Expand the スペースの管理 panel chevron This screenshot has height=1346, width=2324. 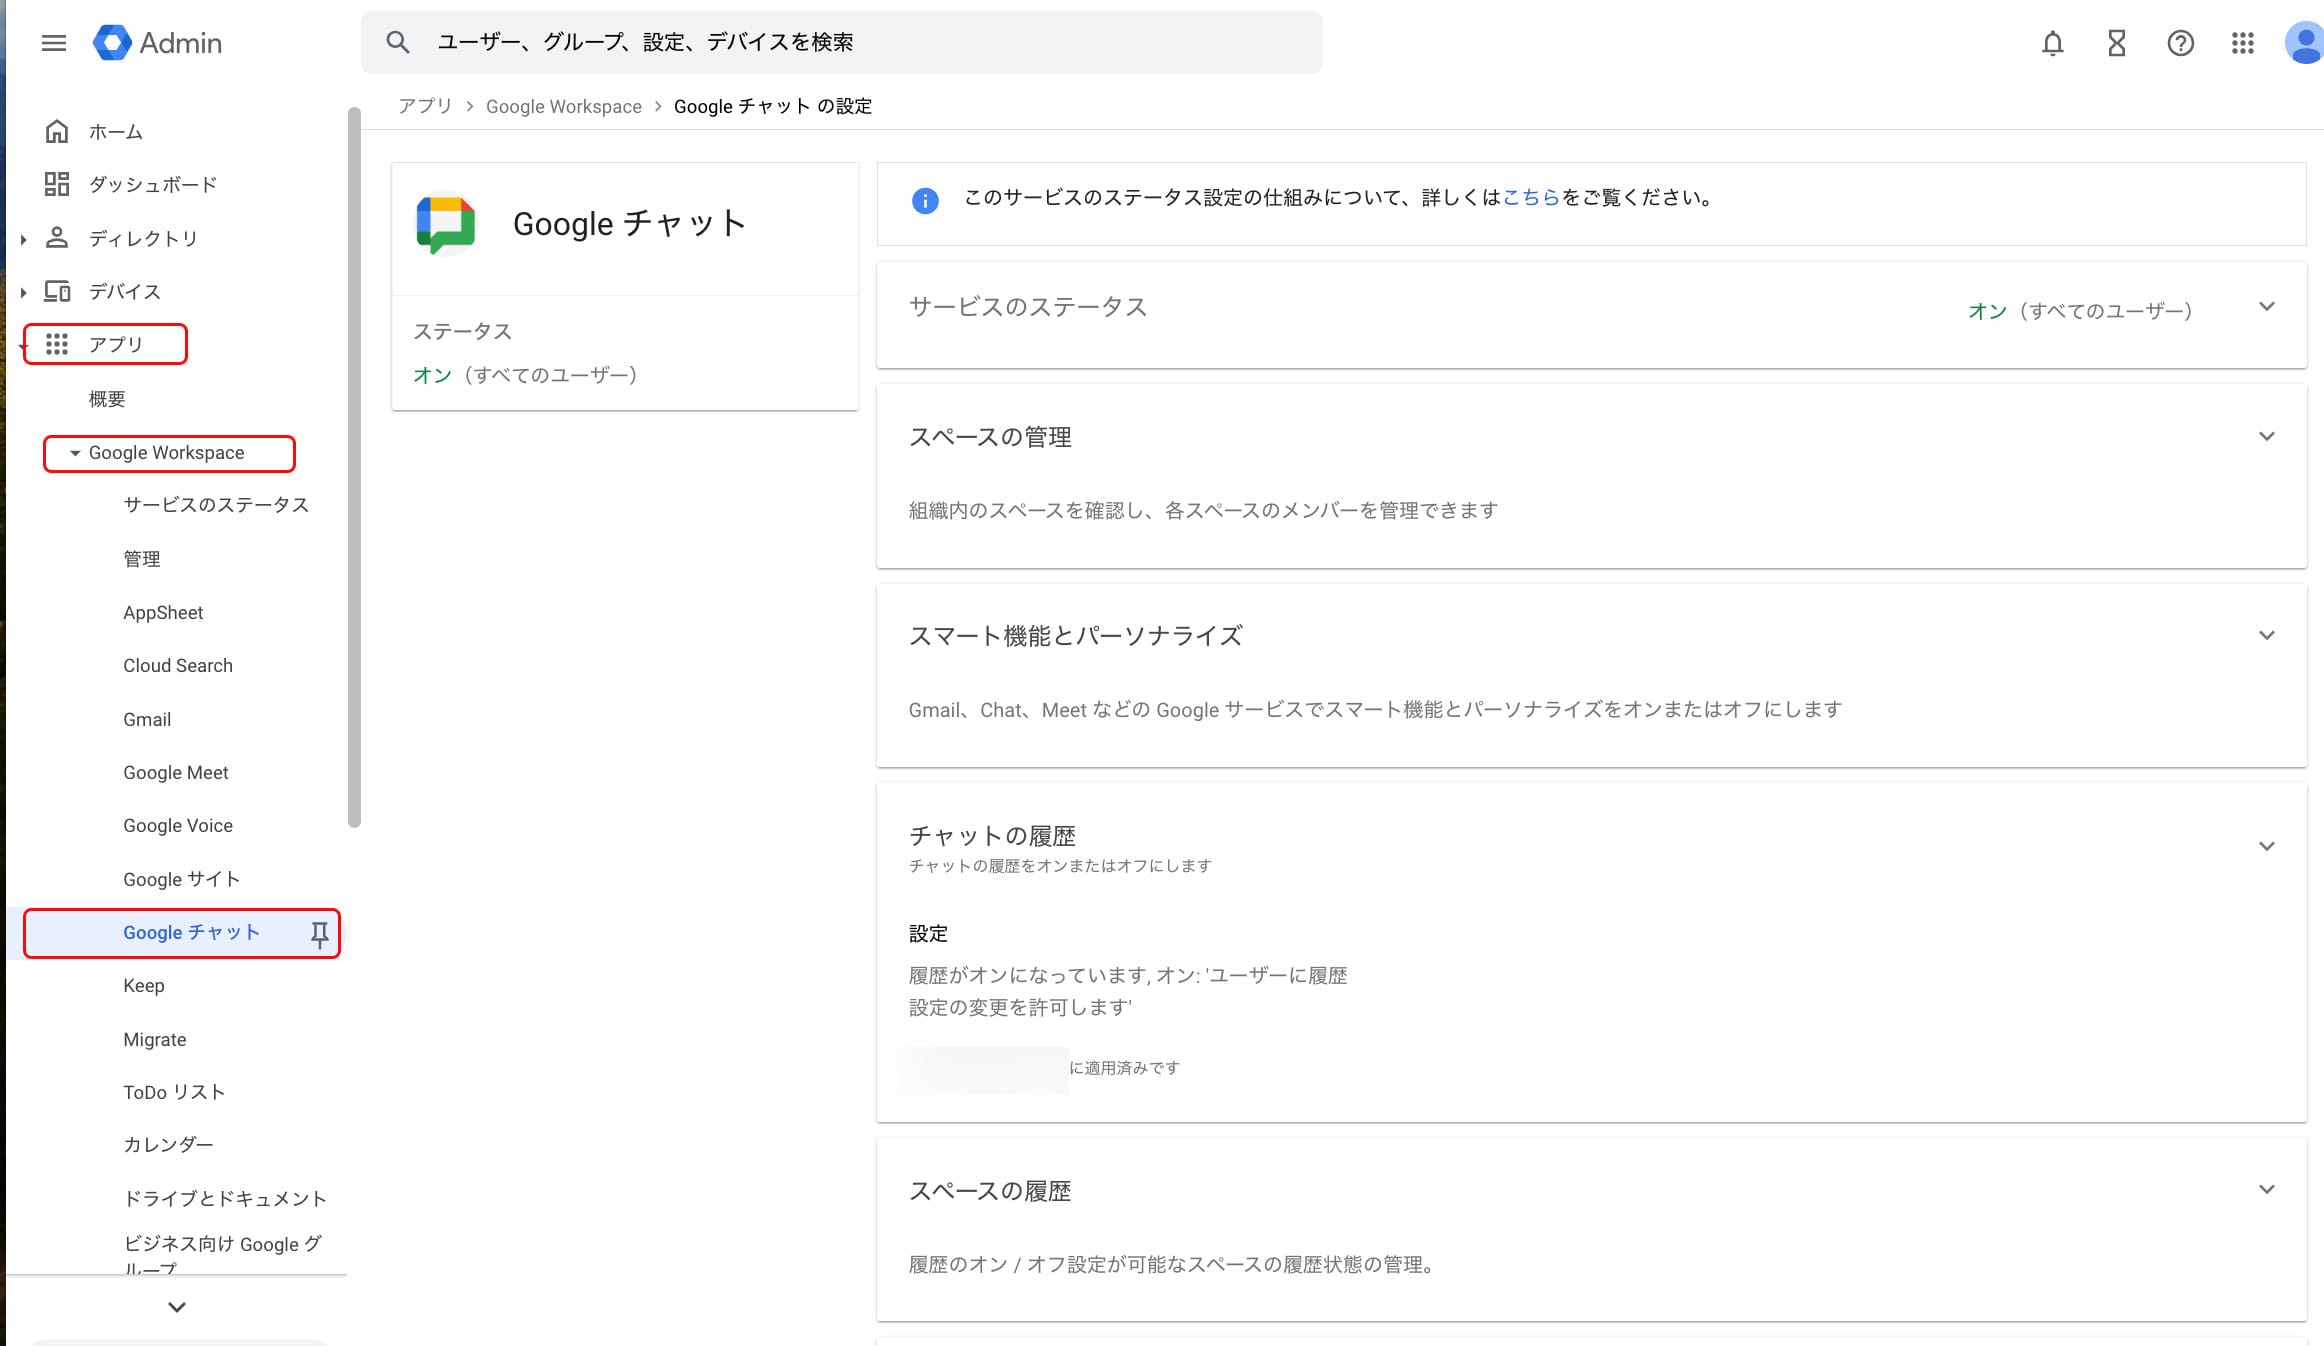(x=2266, y=437)
